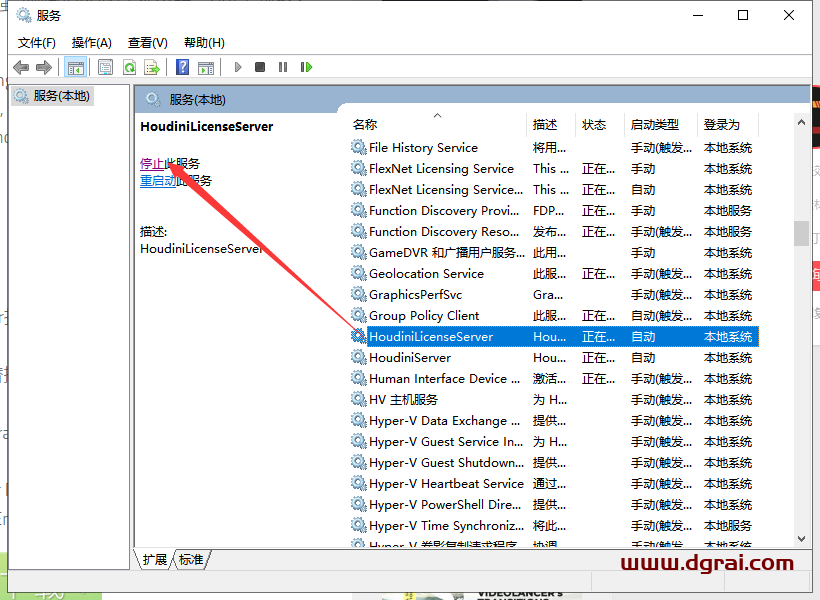Image resolution: width=820 pixels, height=600 pixels.
Task: Click the vertical scrollbar thumb
Action: (801, 233)
